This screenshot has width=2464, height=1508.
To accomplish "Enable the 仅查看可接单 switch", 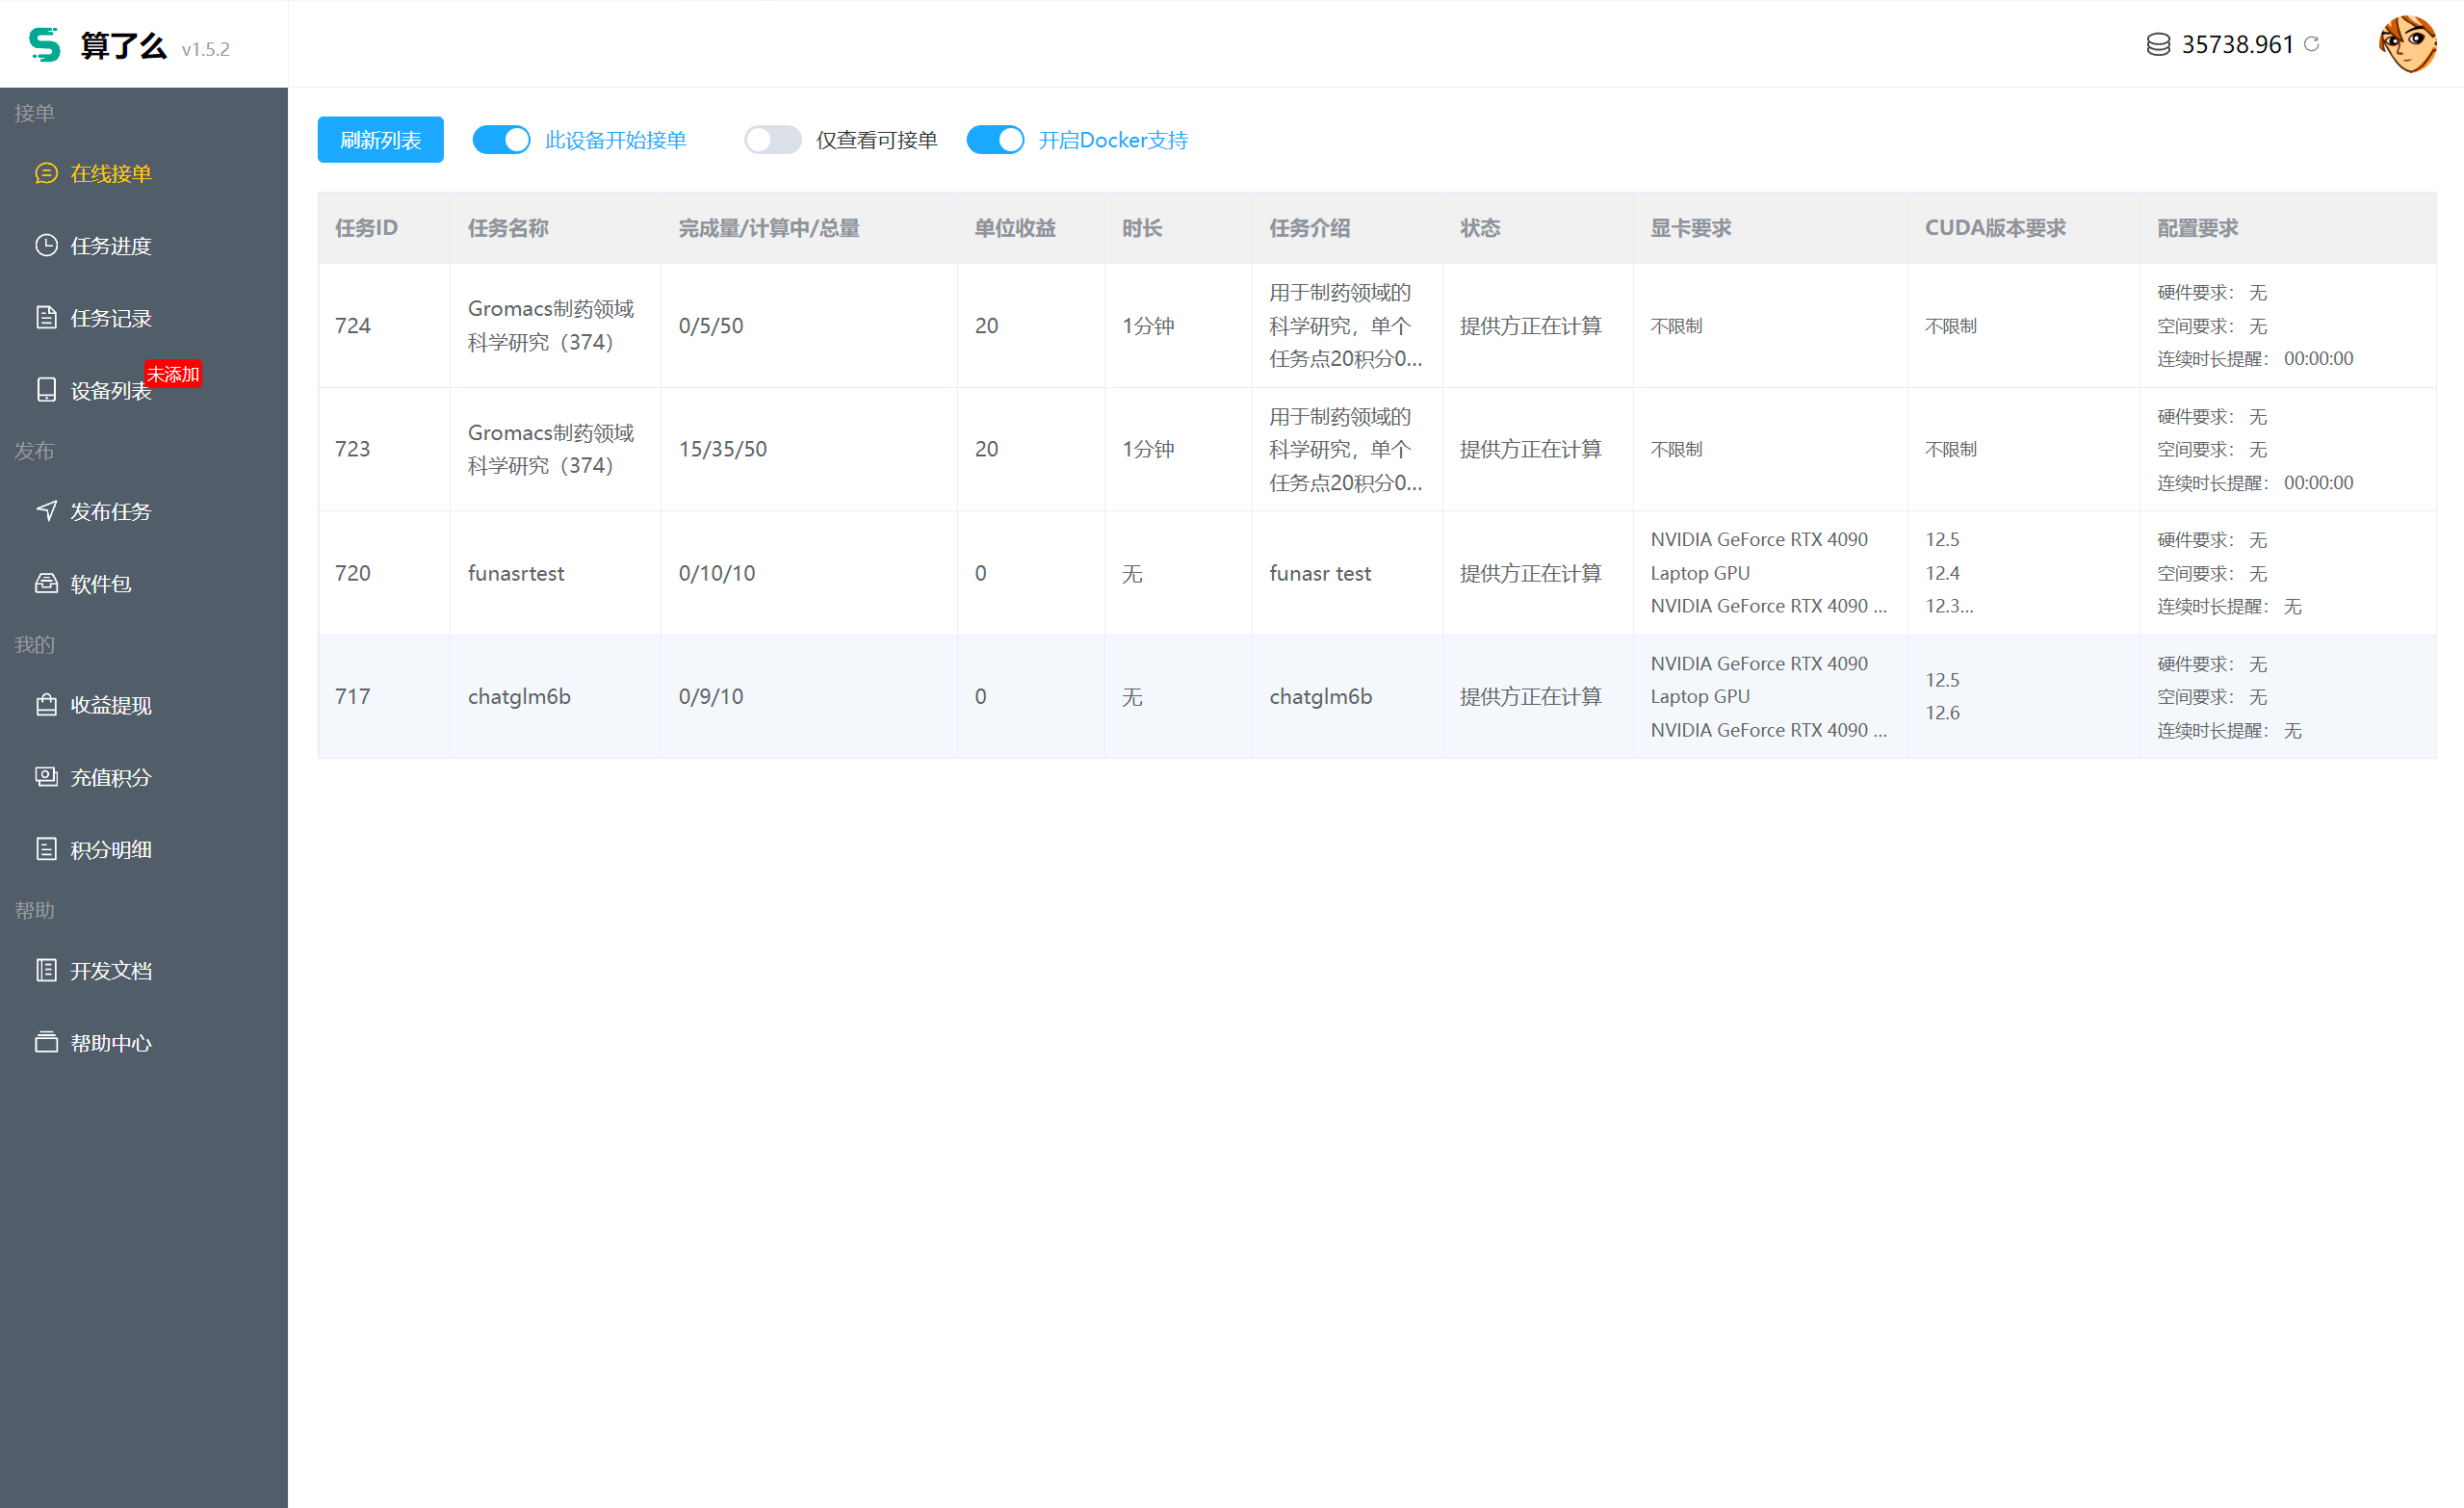I will [x=772, y=140].
